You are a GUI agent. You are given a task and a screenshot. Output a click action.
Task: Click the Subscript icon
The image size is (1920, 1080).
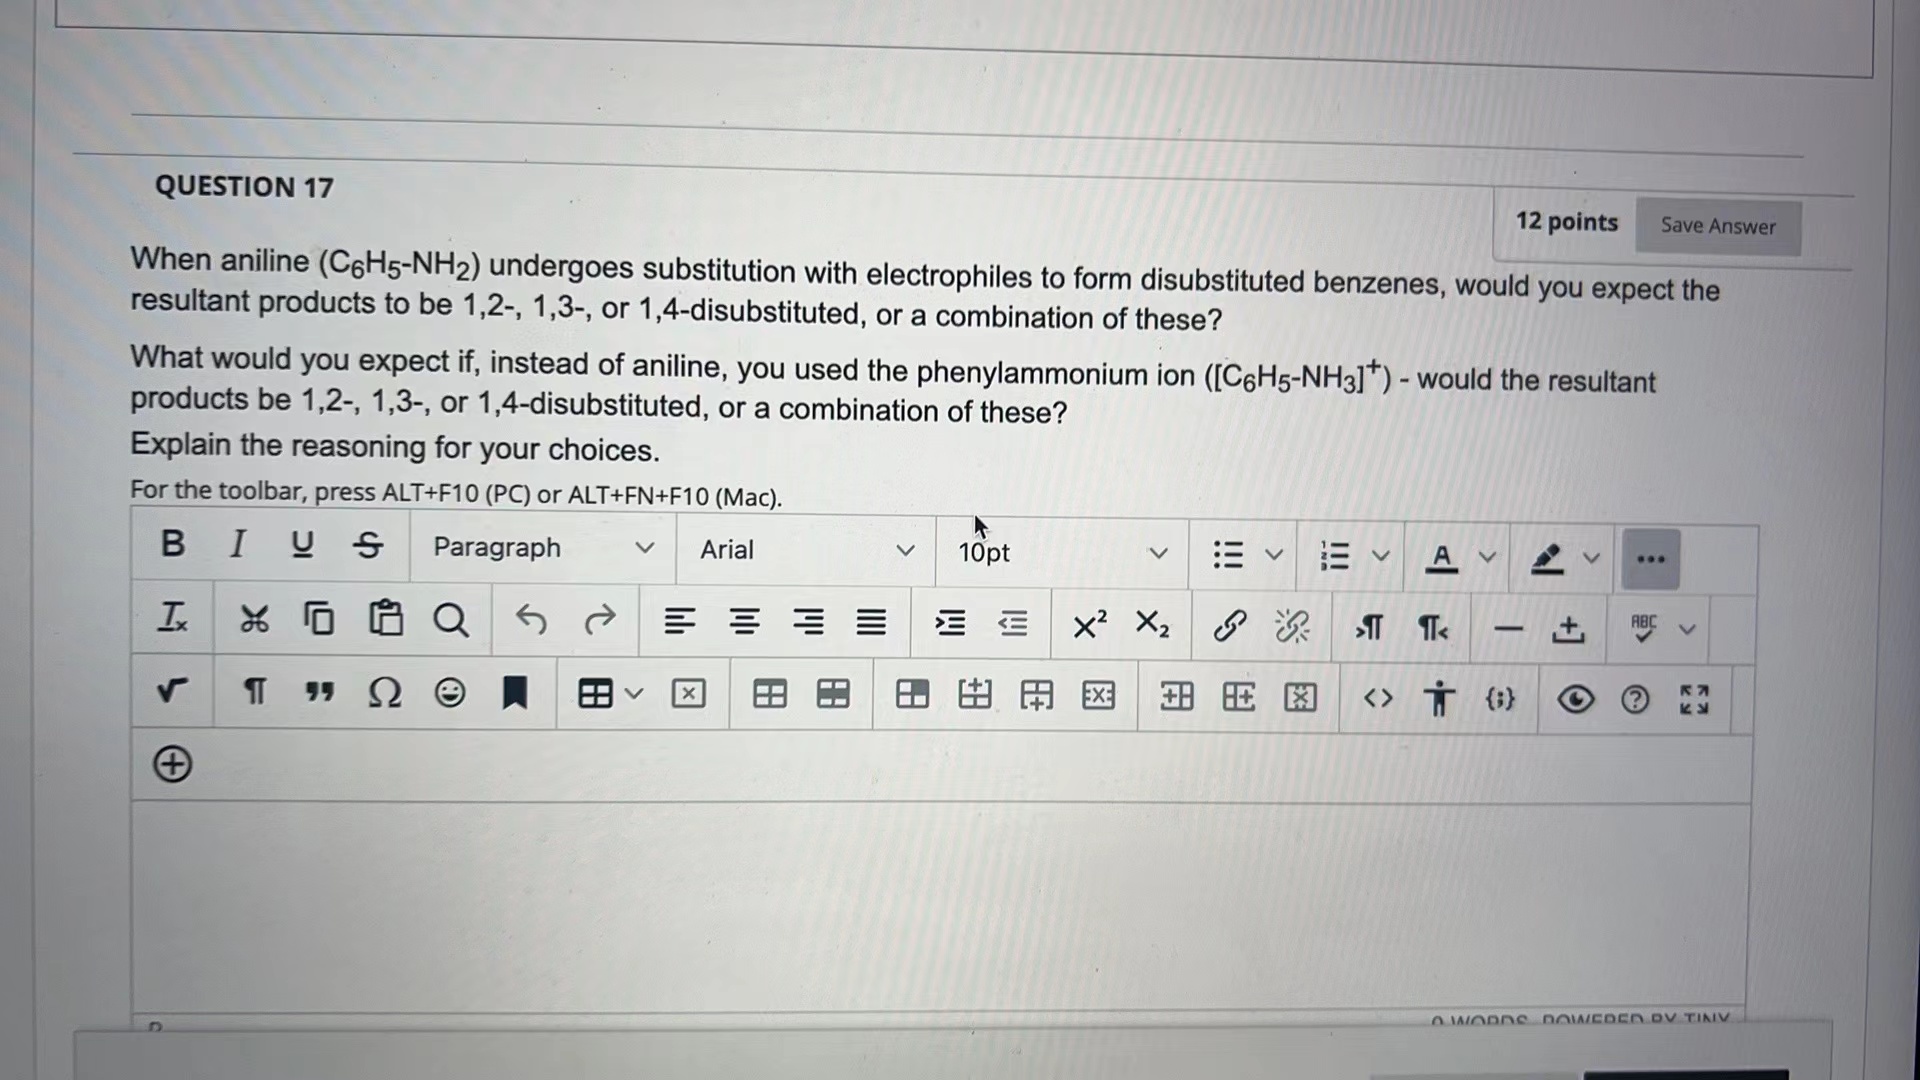pos(1152,625)
